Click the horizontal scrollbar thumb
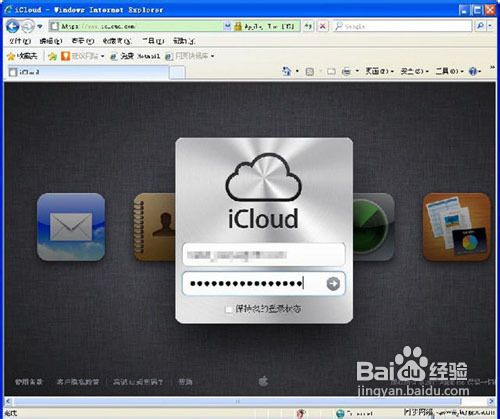 tap(237, 401)
